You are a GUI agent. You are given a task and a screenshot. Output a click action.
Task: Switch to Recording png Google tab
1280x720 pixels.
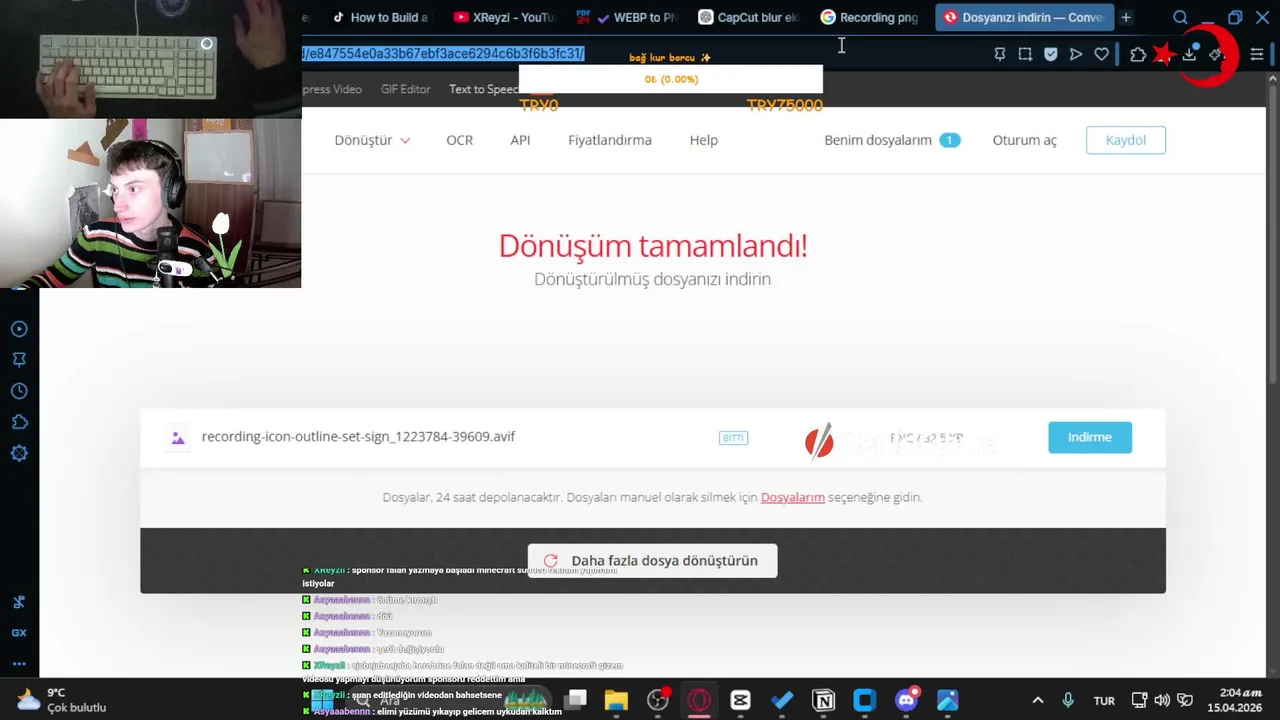point(871,17)
